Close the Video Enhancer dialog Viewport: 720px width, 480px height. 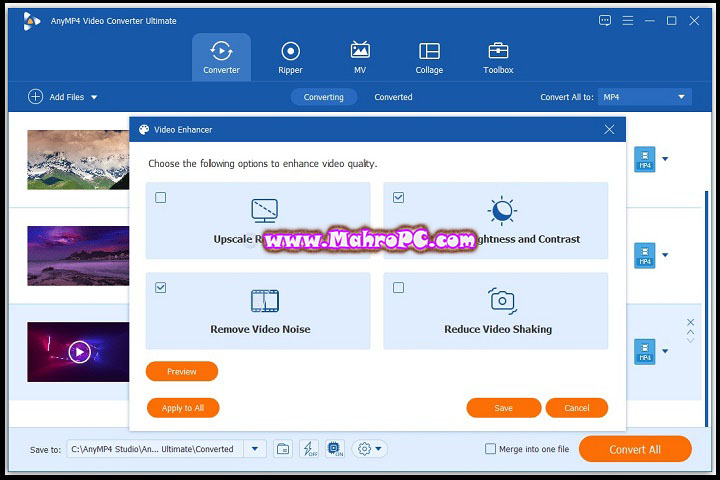[x=609, y=130]
